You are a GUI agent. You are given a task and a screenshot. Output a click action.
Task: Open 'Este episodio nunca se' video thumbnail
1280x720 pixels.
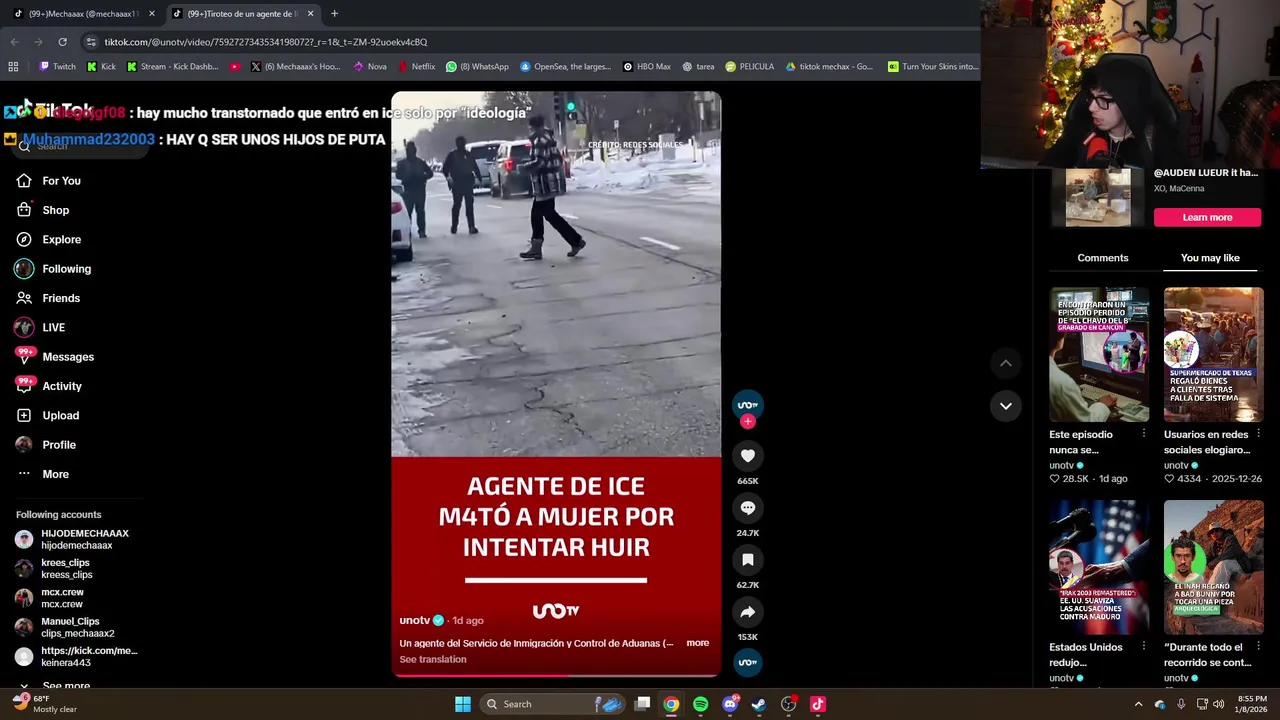(x=1099, y=355)
